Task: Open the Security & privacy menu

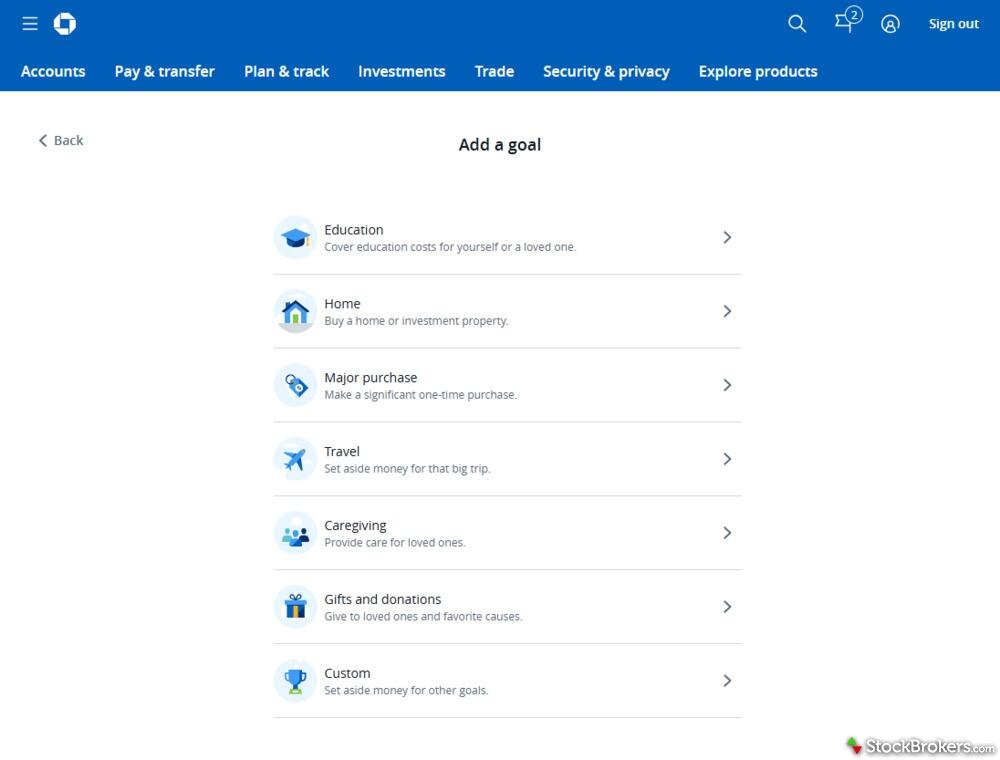Action: (x=606, y=71)
